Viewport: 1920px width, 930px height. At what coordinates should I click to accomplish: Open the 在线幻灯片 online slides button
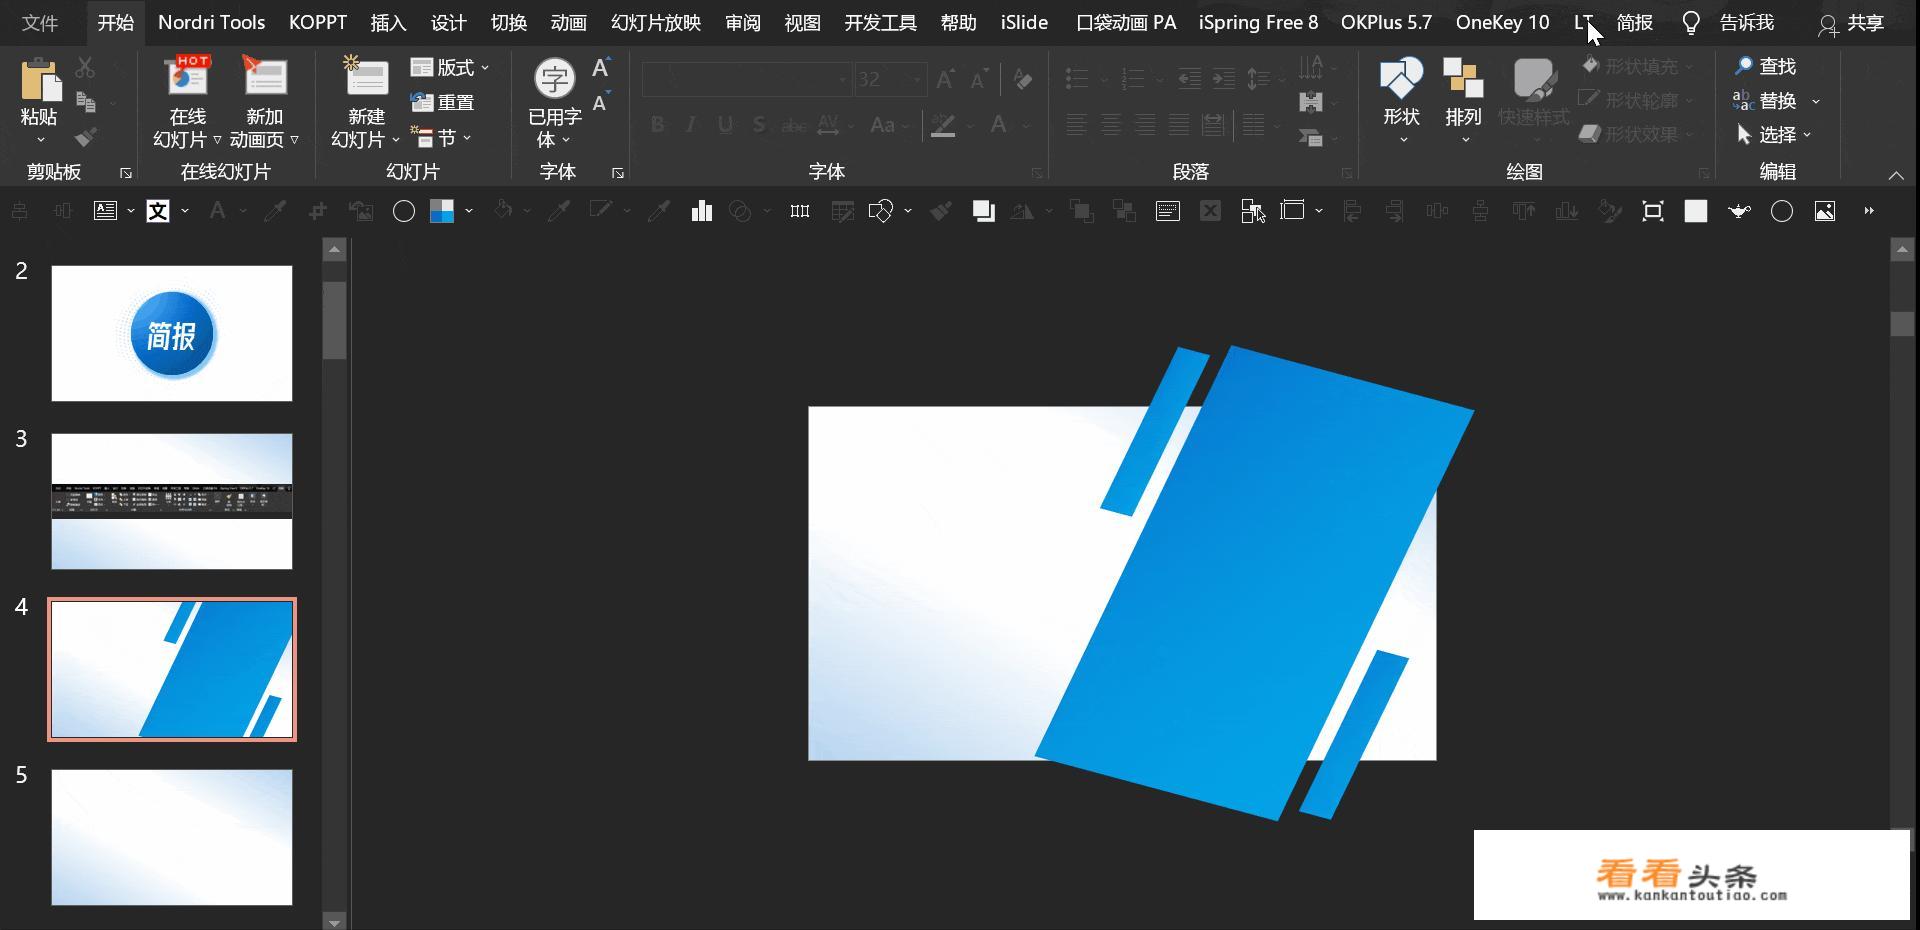click(x=187, y=102)
